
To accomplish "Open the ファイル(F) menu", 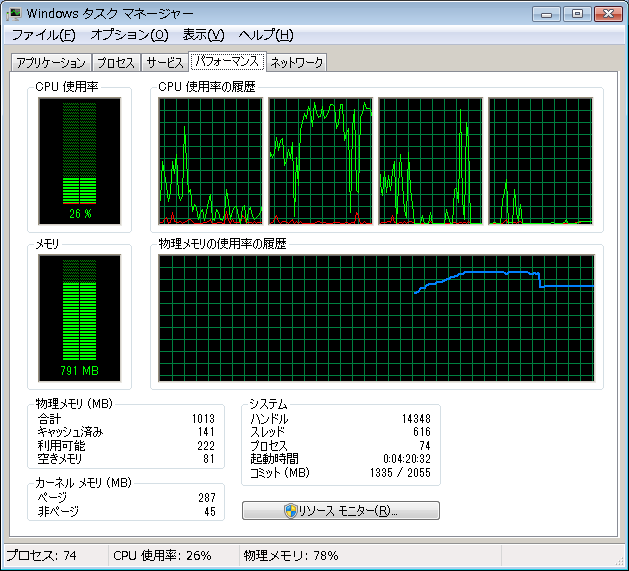I will (x=43, y=35).
